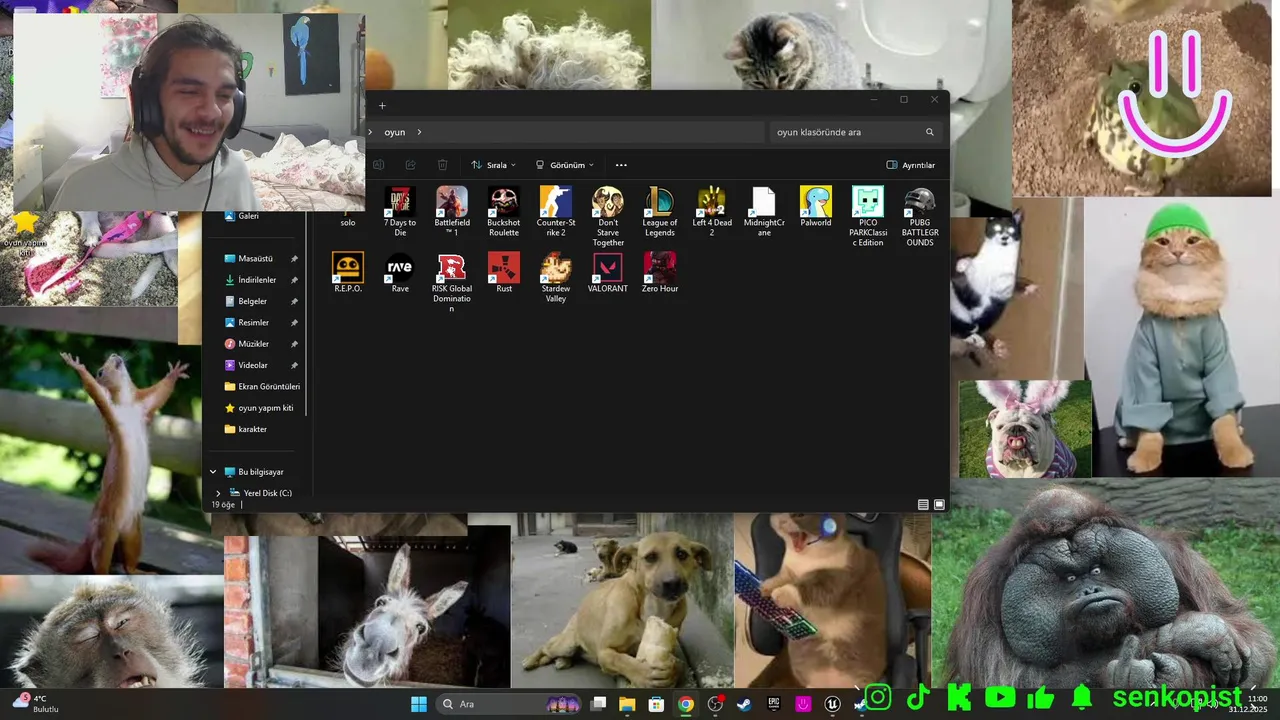
Task: Open the Sırala sort dropdown
Action: (494, 165)
